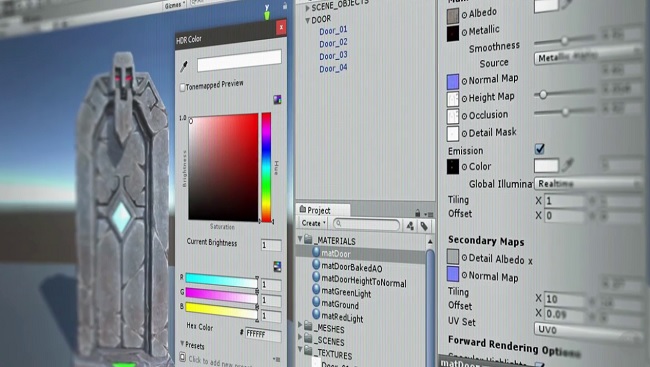
Task: Click the search by type icon in Project
Action: click(x=410, y=226)
